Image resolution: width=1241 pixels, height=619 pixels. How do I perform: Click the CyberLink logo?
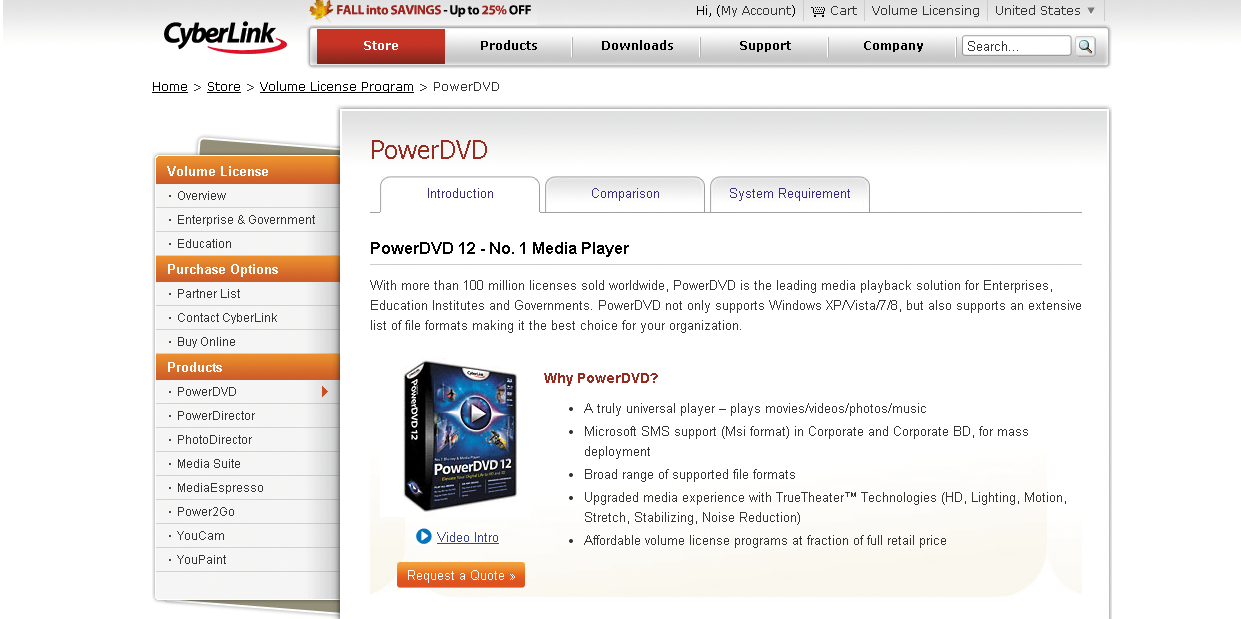coord(225,37)
